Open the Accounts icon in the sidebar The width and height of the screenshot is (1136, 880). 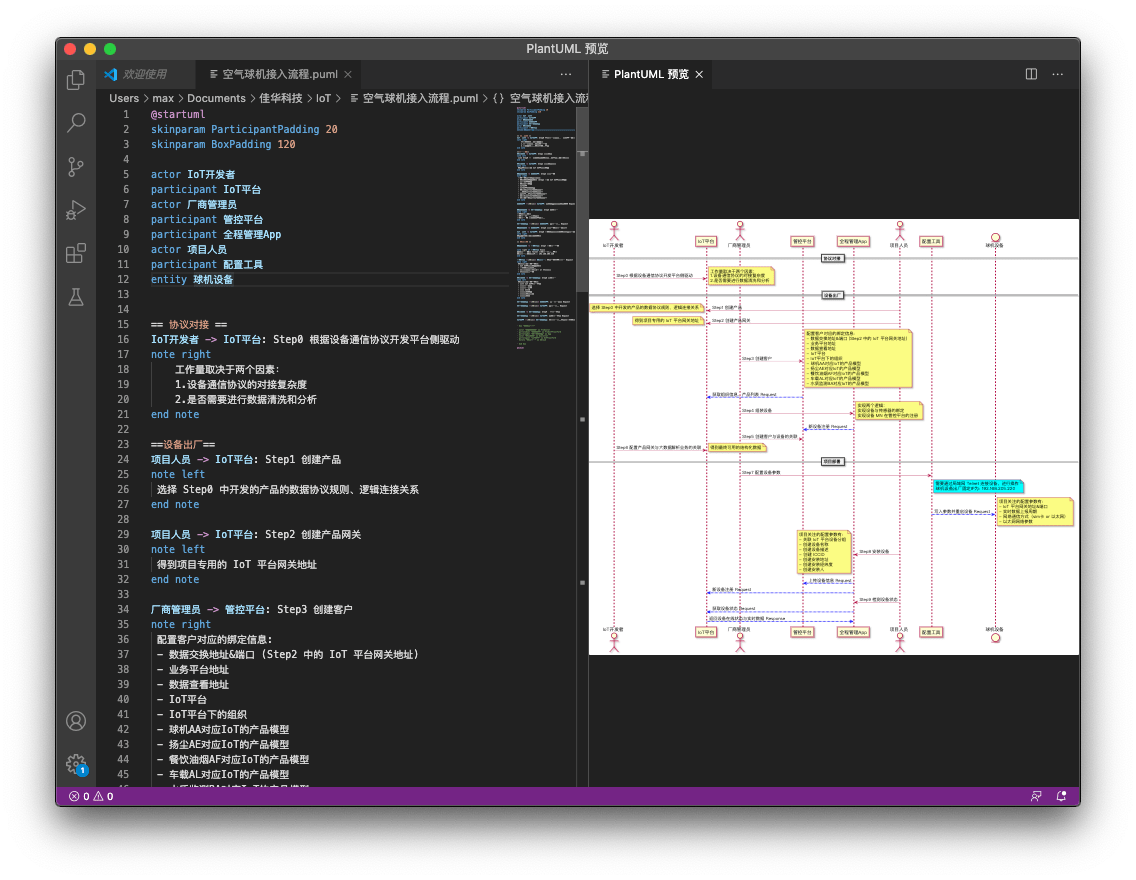click(75, 720)
